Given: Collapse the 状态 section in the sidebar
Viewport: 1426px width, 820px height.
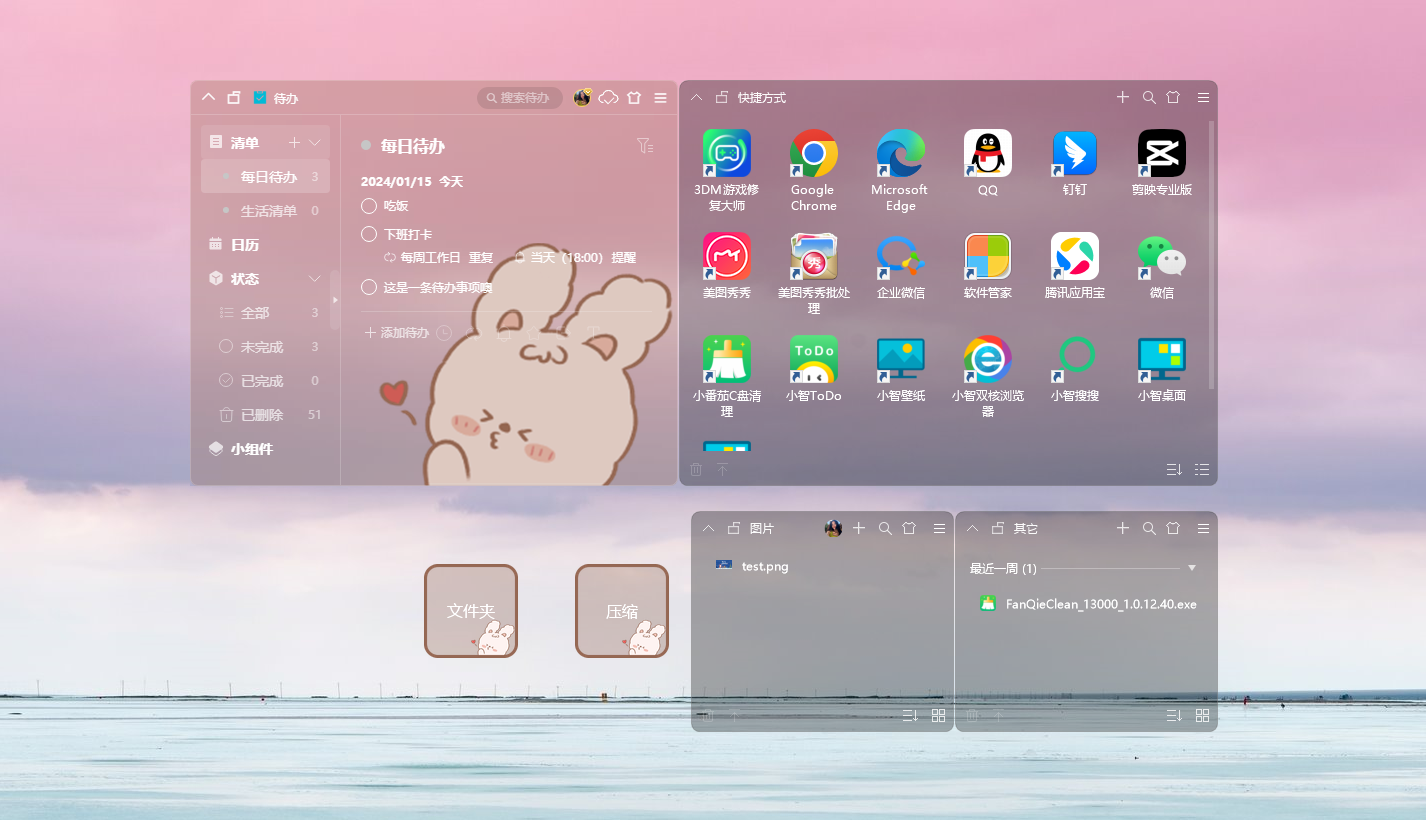Looking at the screenshot, I should point(314,278).
